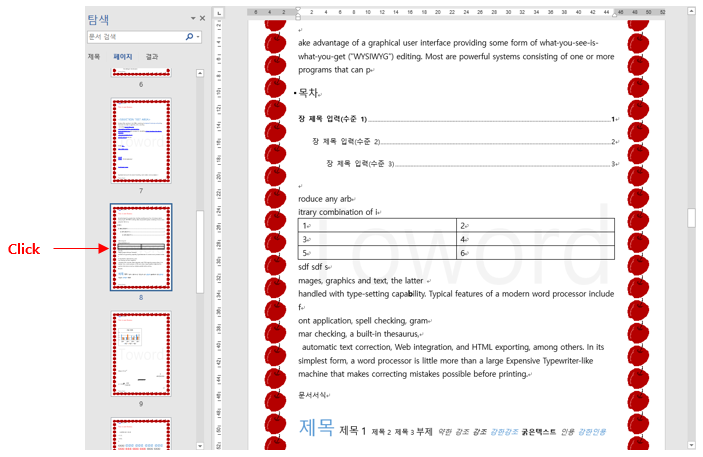Switch to the 제목 tab
Viewport: 703px width, 457px height.
tap(94, 57)
